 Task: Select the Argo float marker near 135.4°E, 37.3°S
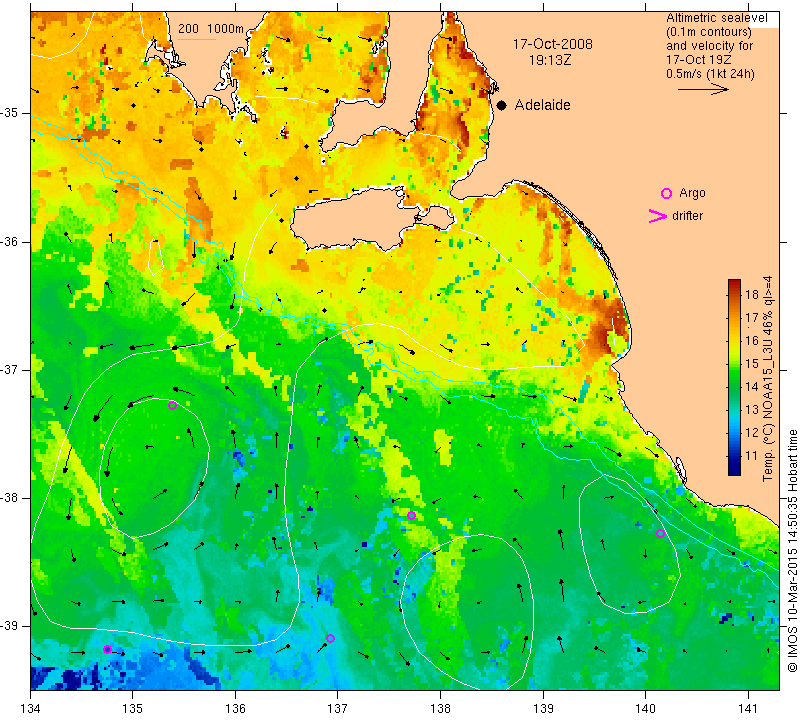[x=172, y=406]
